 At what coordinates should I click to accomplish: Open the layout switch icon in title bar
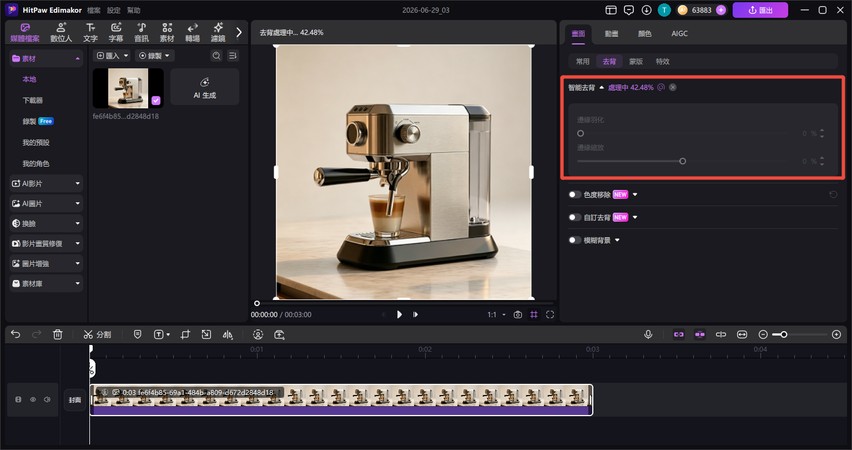pyautogui.click(x=611, y=10)
